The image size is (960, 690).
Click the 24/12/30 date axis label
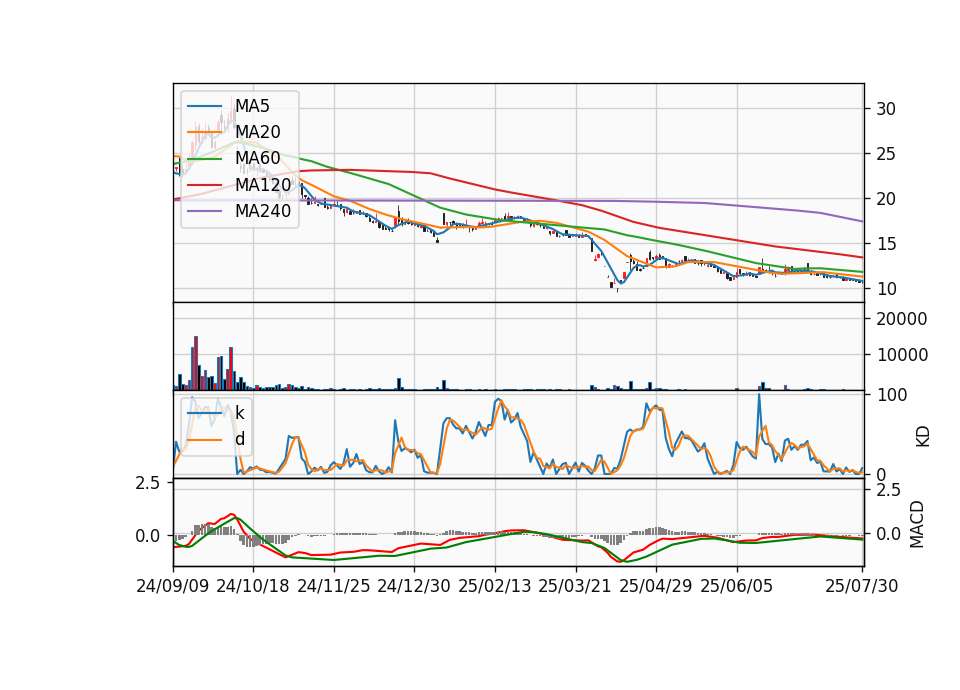tap(414, 586)
